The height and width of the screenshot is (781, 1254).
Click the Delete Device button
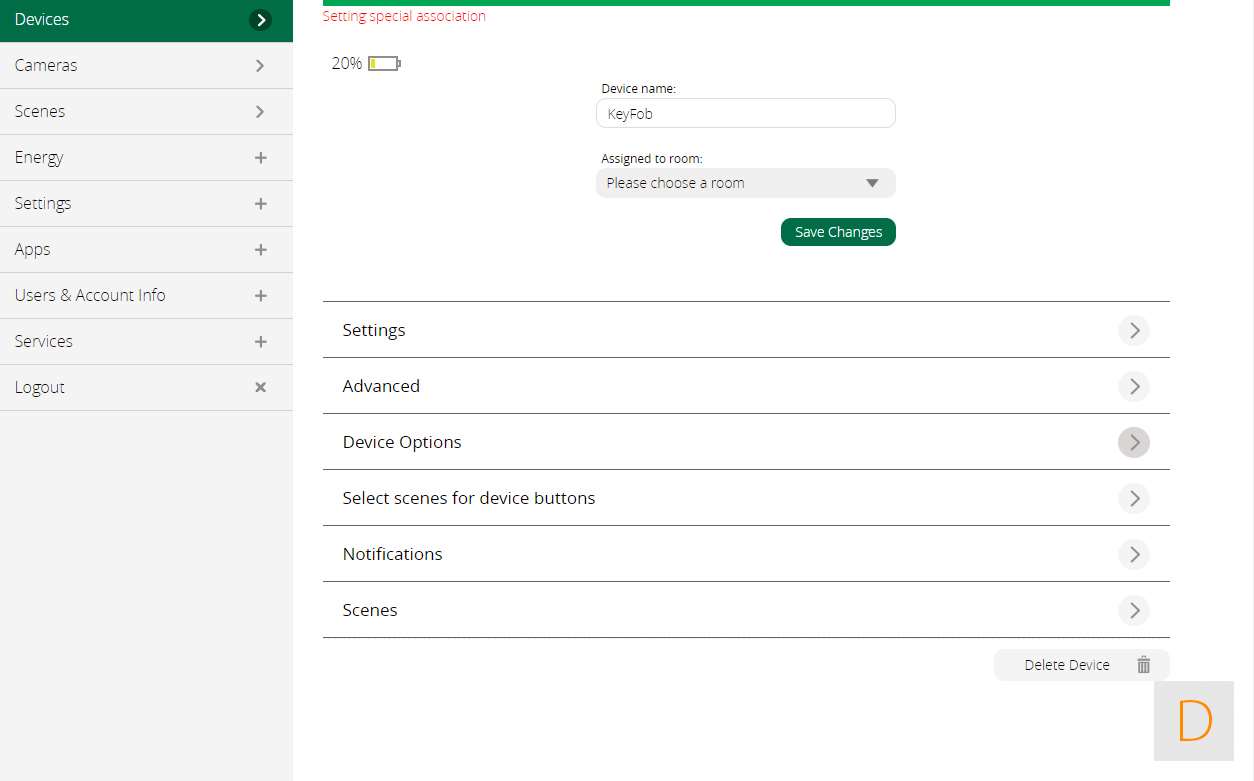[1067, 665]
